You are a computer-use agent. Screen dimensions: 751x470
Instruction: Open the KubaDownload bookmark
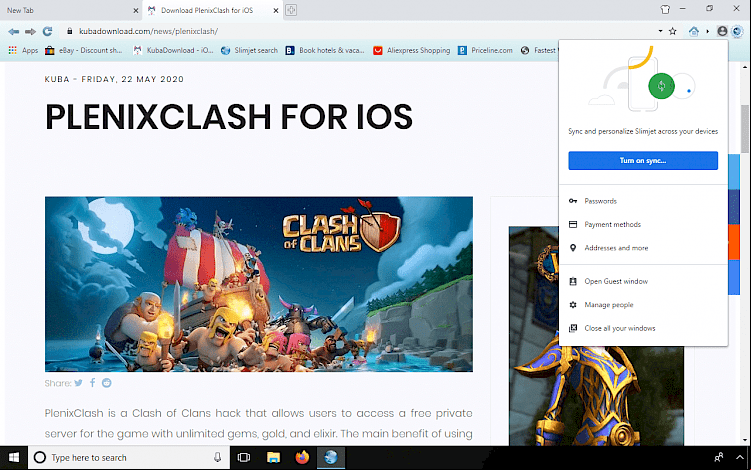(x=173, y=50)
